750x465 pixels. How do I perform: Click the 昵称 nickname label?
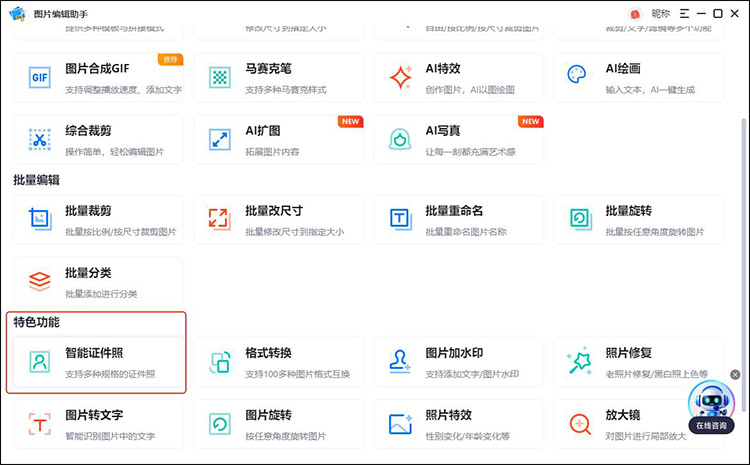661,14
